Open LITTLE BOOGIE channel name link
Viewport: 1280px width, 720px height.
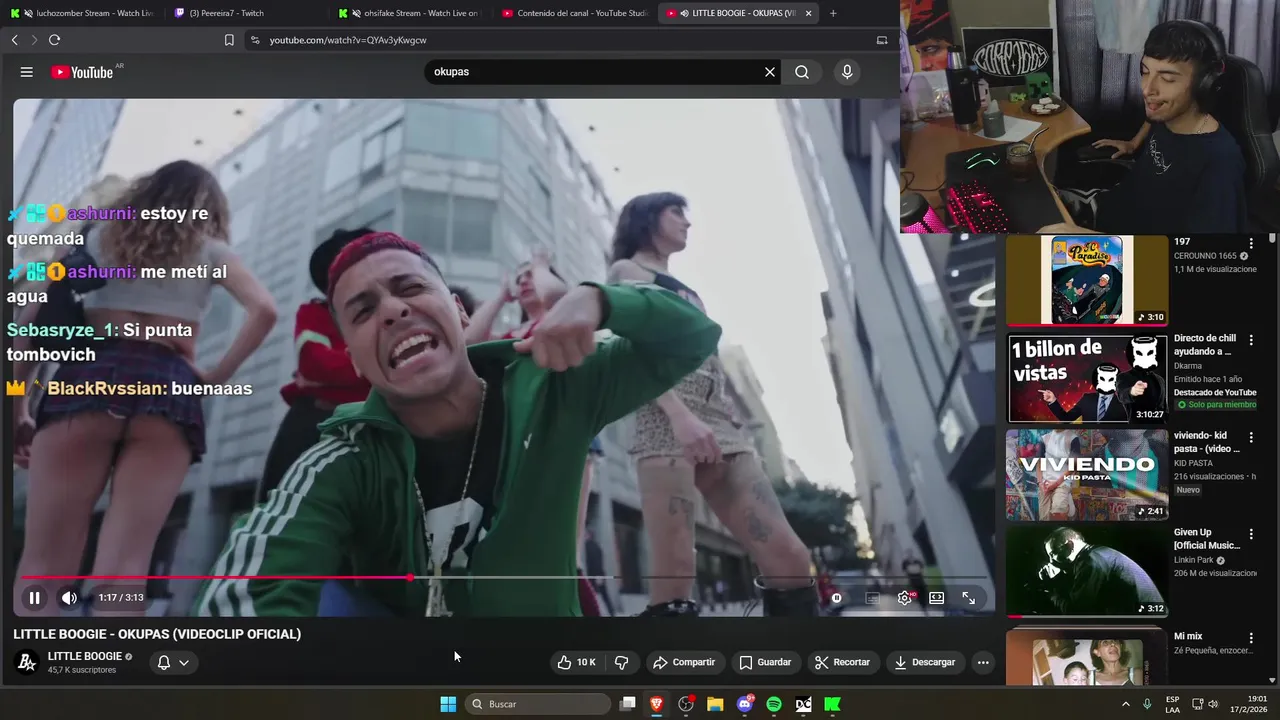[x=85, y=656]
